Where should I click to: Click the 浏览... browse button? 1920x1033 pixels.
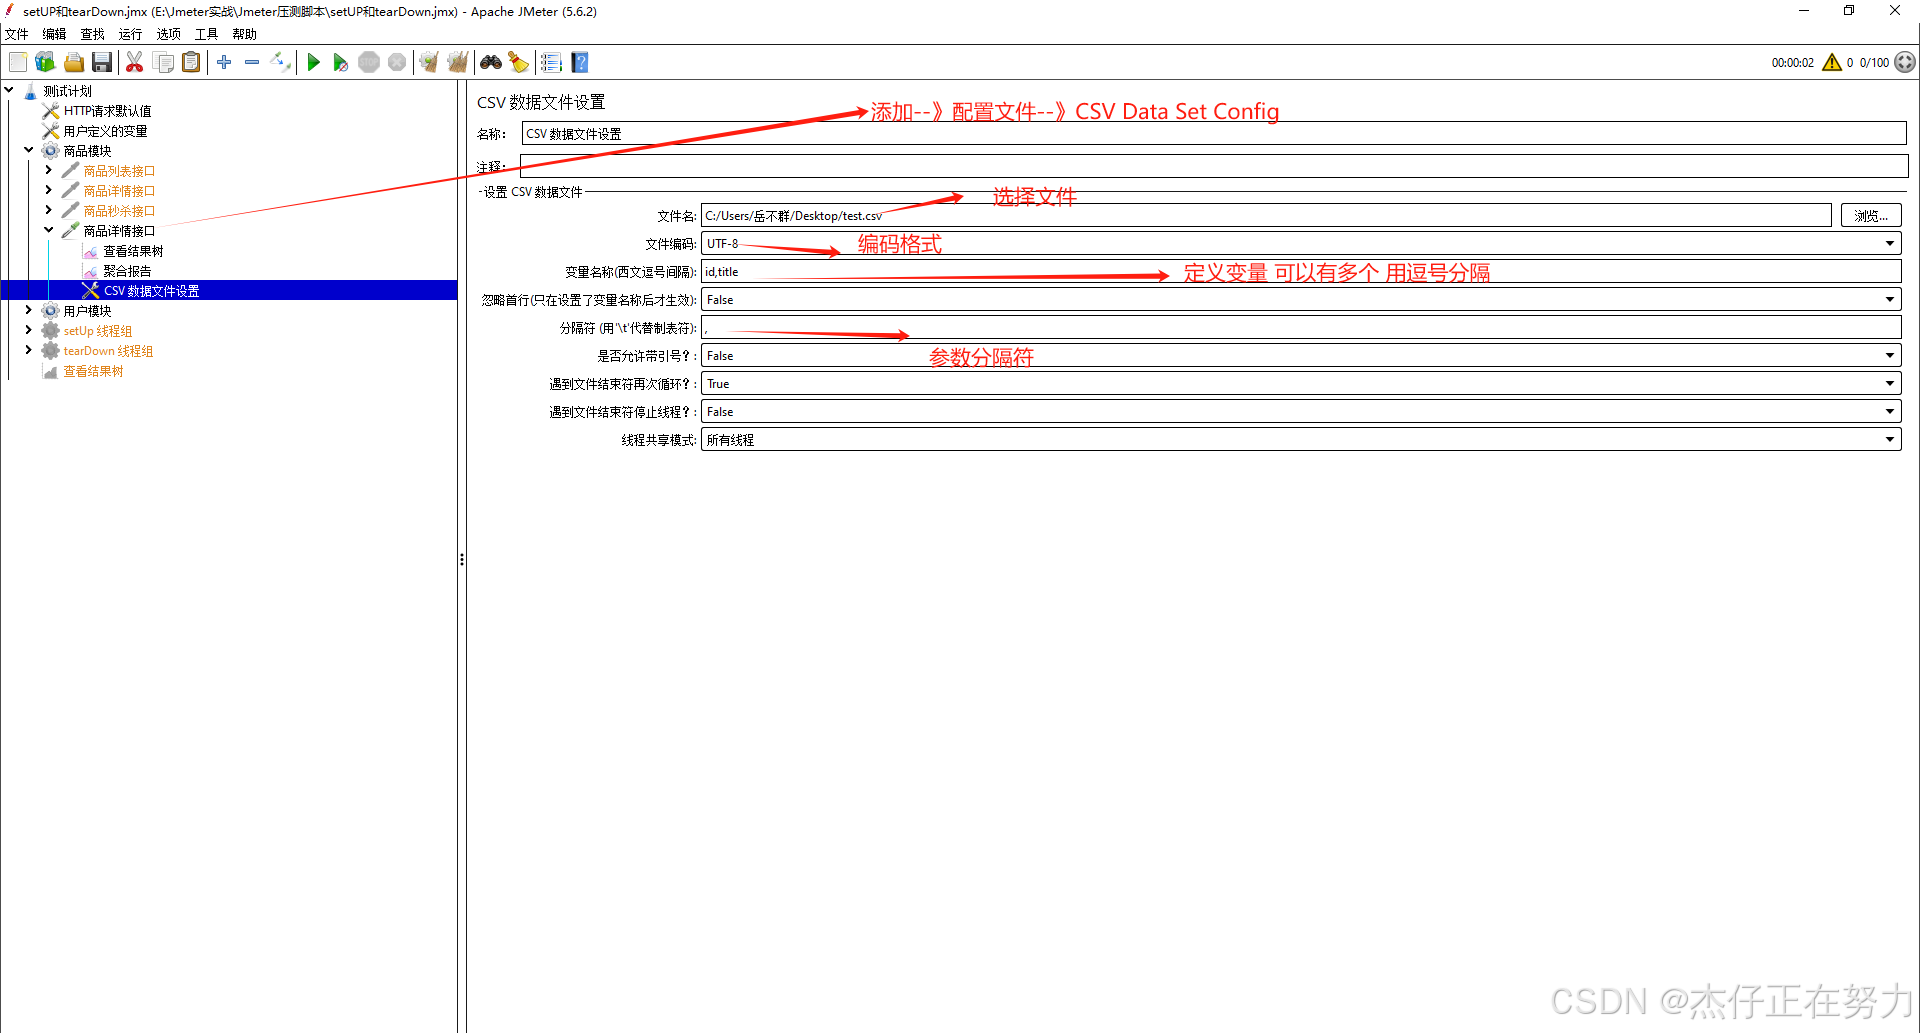(1871, 216)
